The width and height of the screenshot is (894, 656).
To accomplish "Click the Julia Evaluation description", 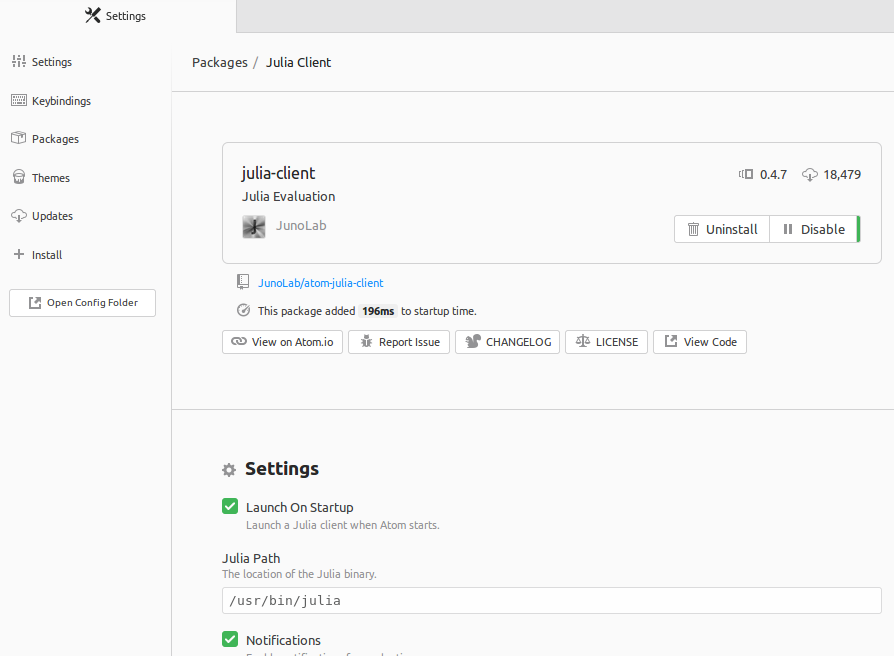I will (x=288, y=196).
